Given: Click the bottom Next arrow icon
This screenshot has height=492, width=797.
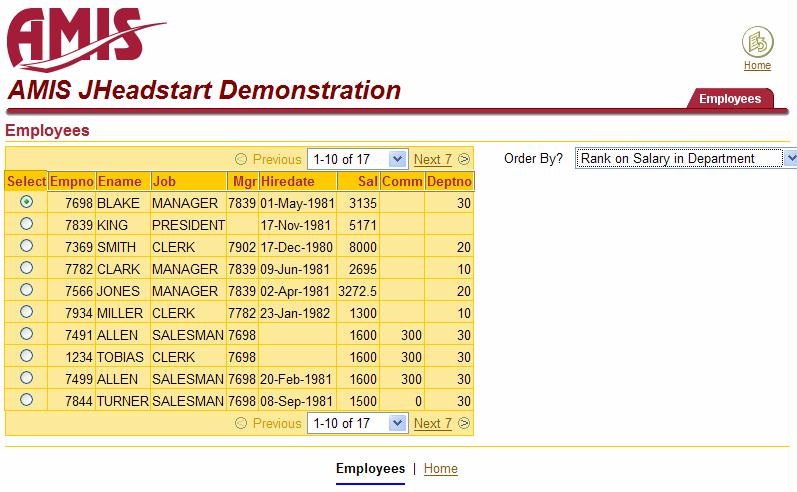Looking at the screenshot, I should (464, 423).
